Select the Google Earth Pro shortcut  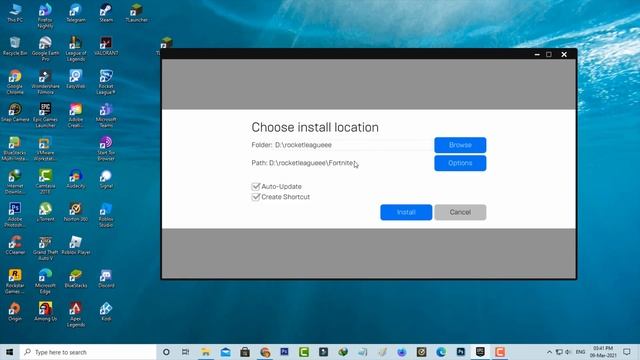pyautogui.click(x=45, y=49)
